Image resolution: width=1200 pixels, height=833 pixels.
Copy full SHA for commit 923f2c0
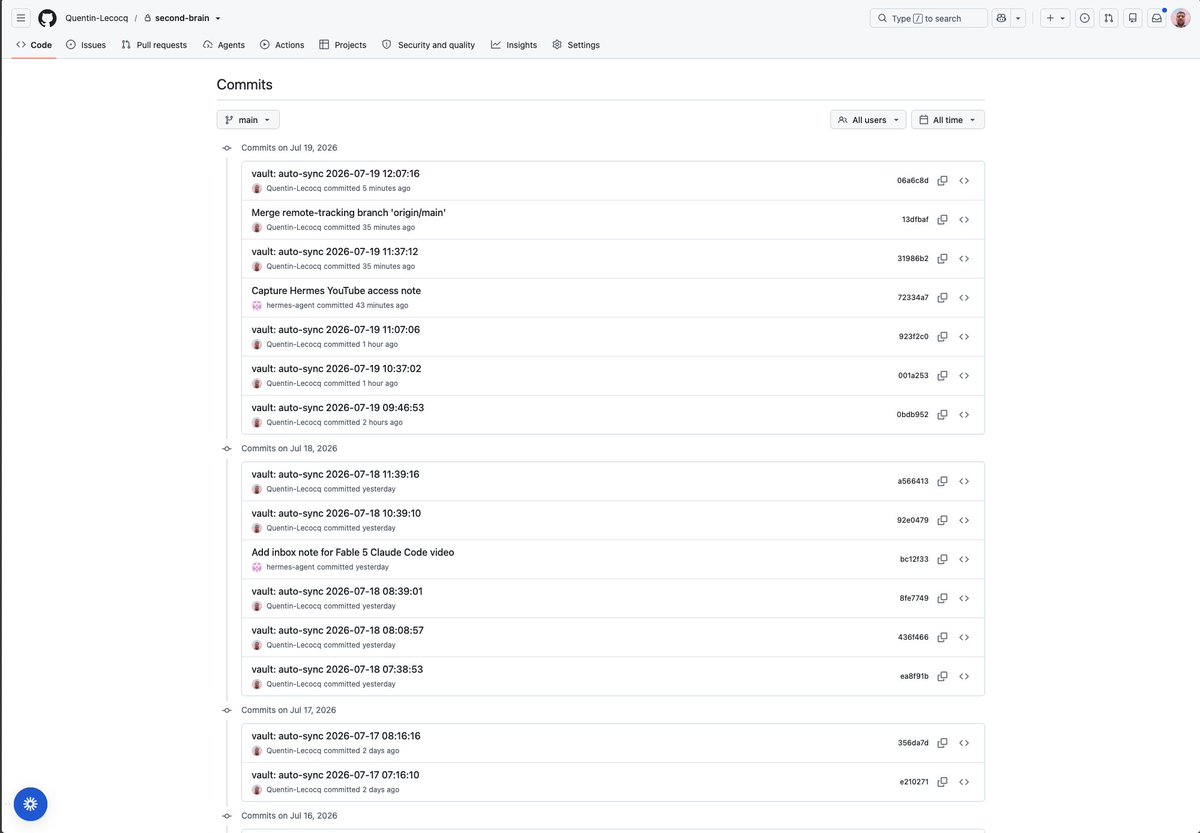point(942,337)
